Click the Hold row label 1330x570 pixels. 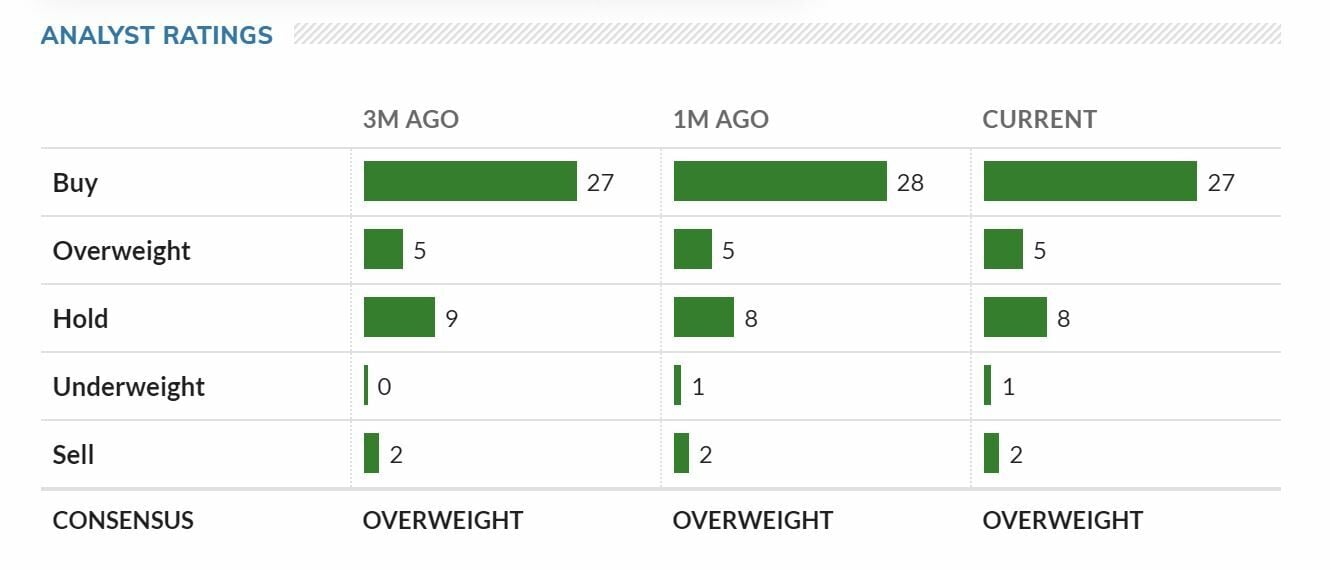click(80, 319)
